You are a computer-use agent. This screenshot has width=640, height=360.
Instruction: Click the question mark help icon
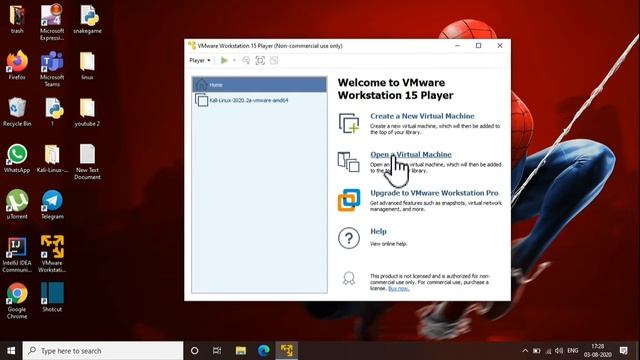click(349, 238)
